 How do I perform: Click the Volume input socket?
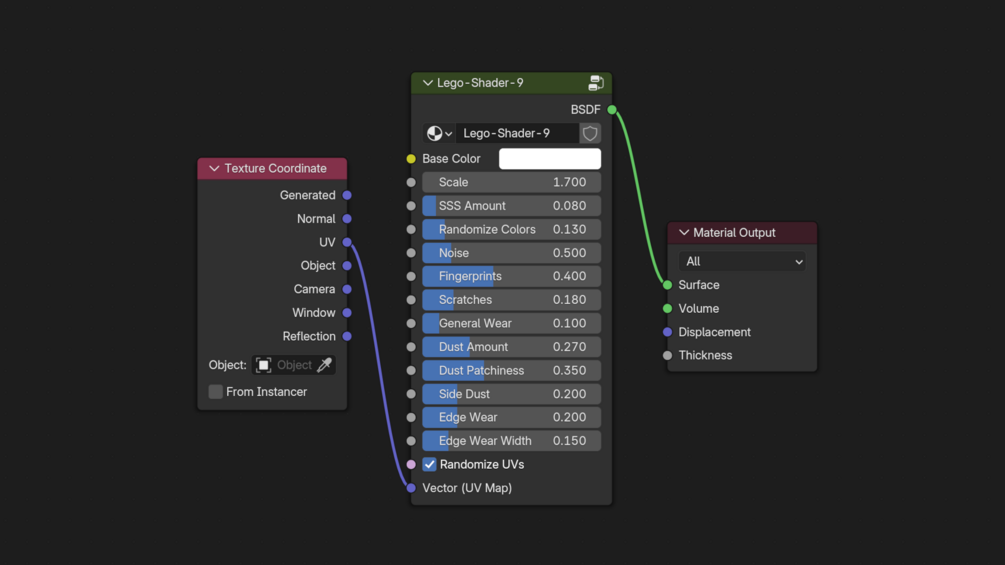[667, 309]
